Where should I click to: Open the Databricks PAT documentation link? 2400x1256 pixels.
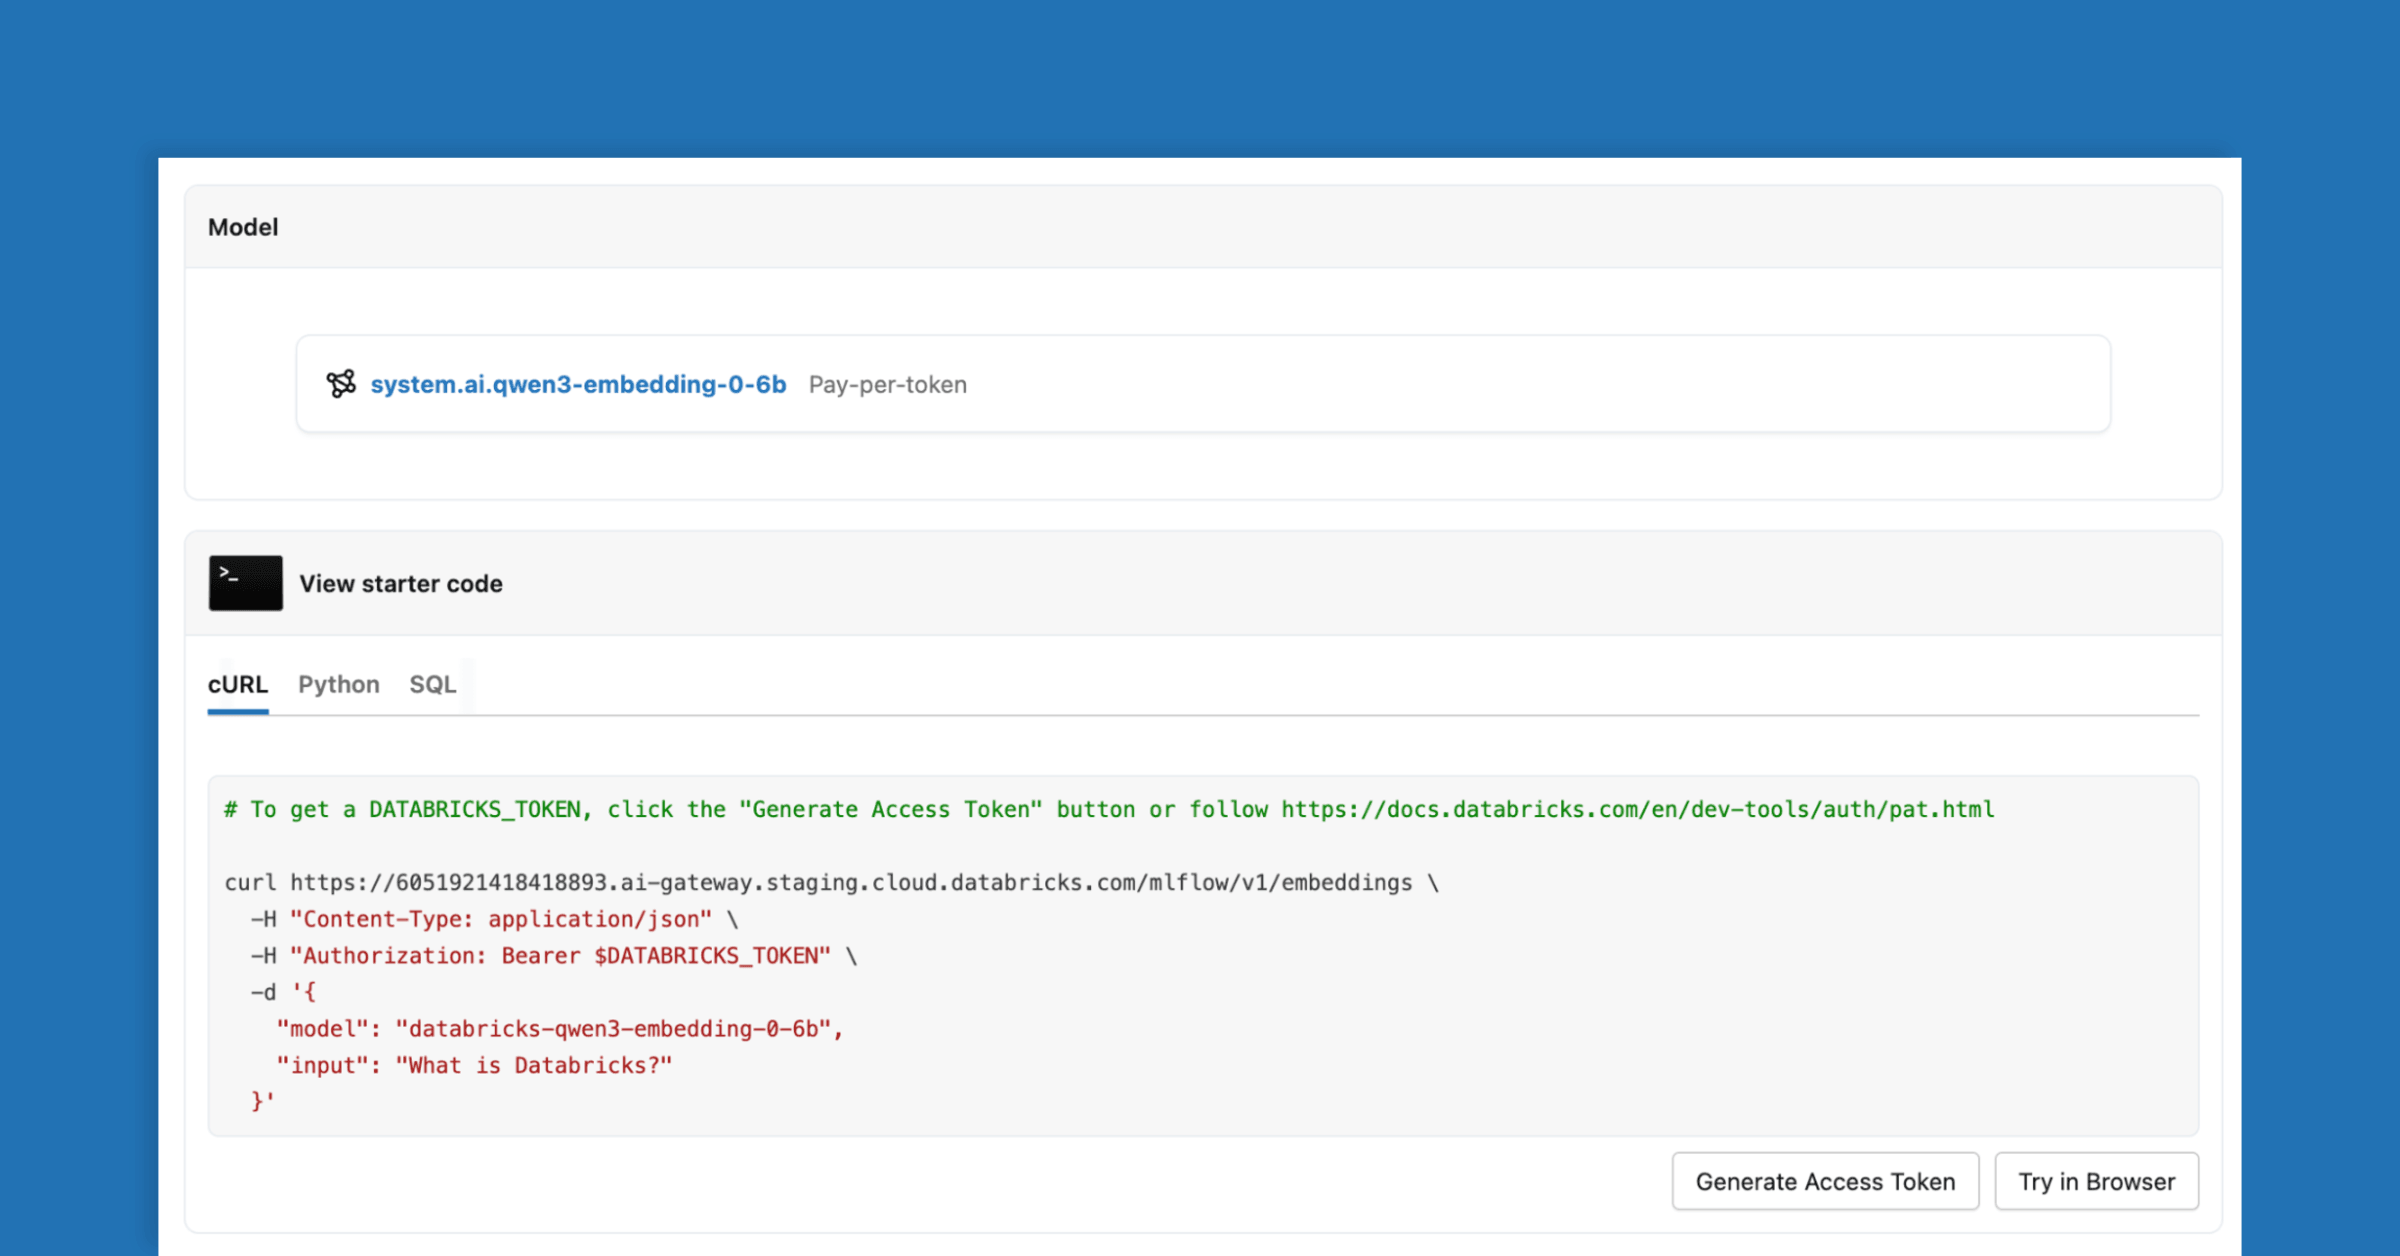point(1636,809)
